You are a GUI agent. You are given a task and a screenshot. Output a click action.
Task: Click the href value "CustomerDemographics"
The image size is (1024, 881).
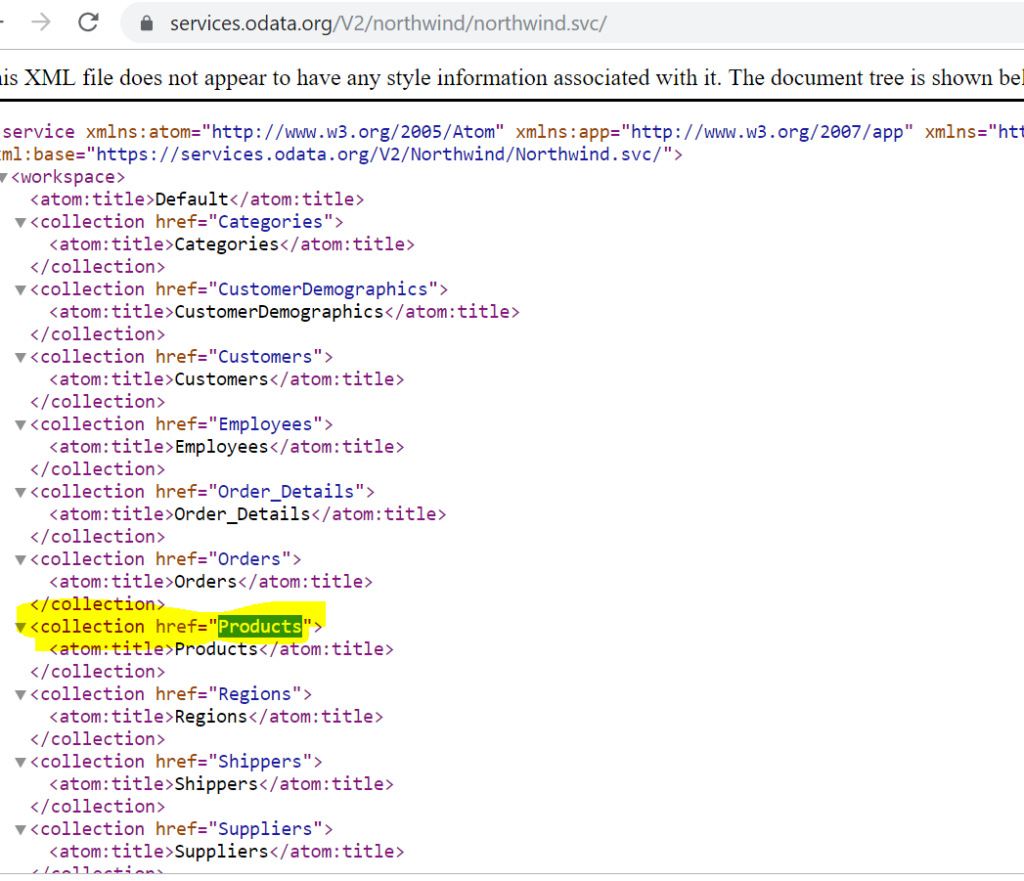coord(323,289)
